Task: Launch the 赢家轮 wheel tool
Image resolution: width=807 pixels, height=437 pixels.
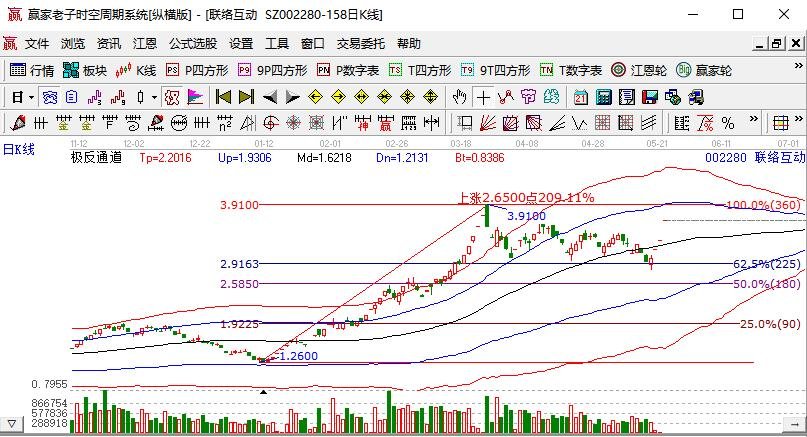Action: 704,70
